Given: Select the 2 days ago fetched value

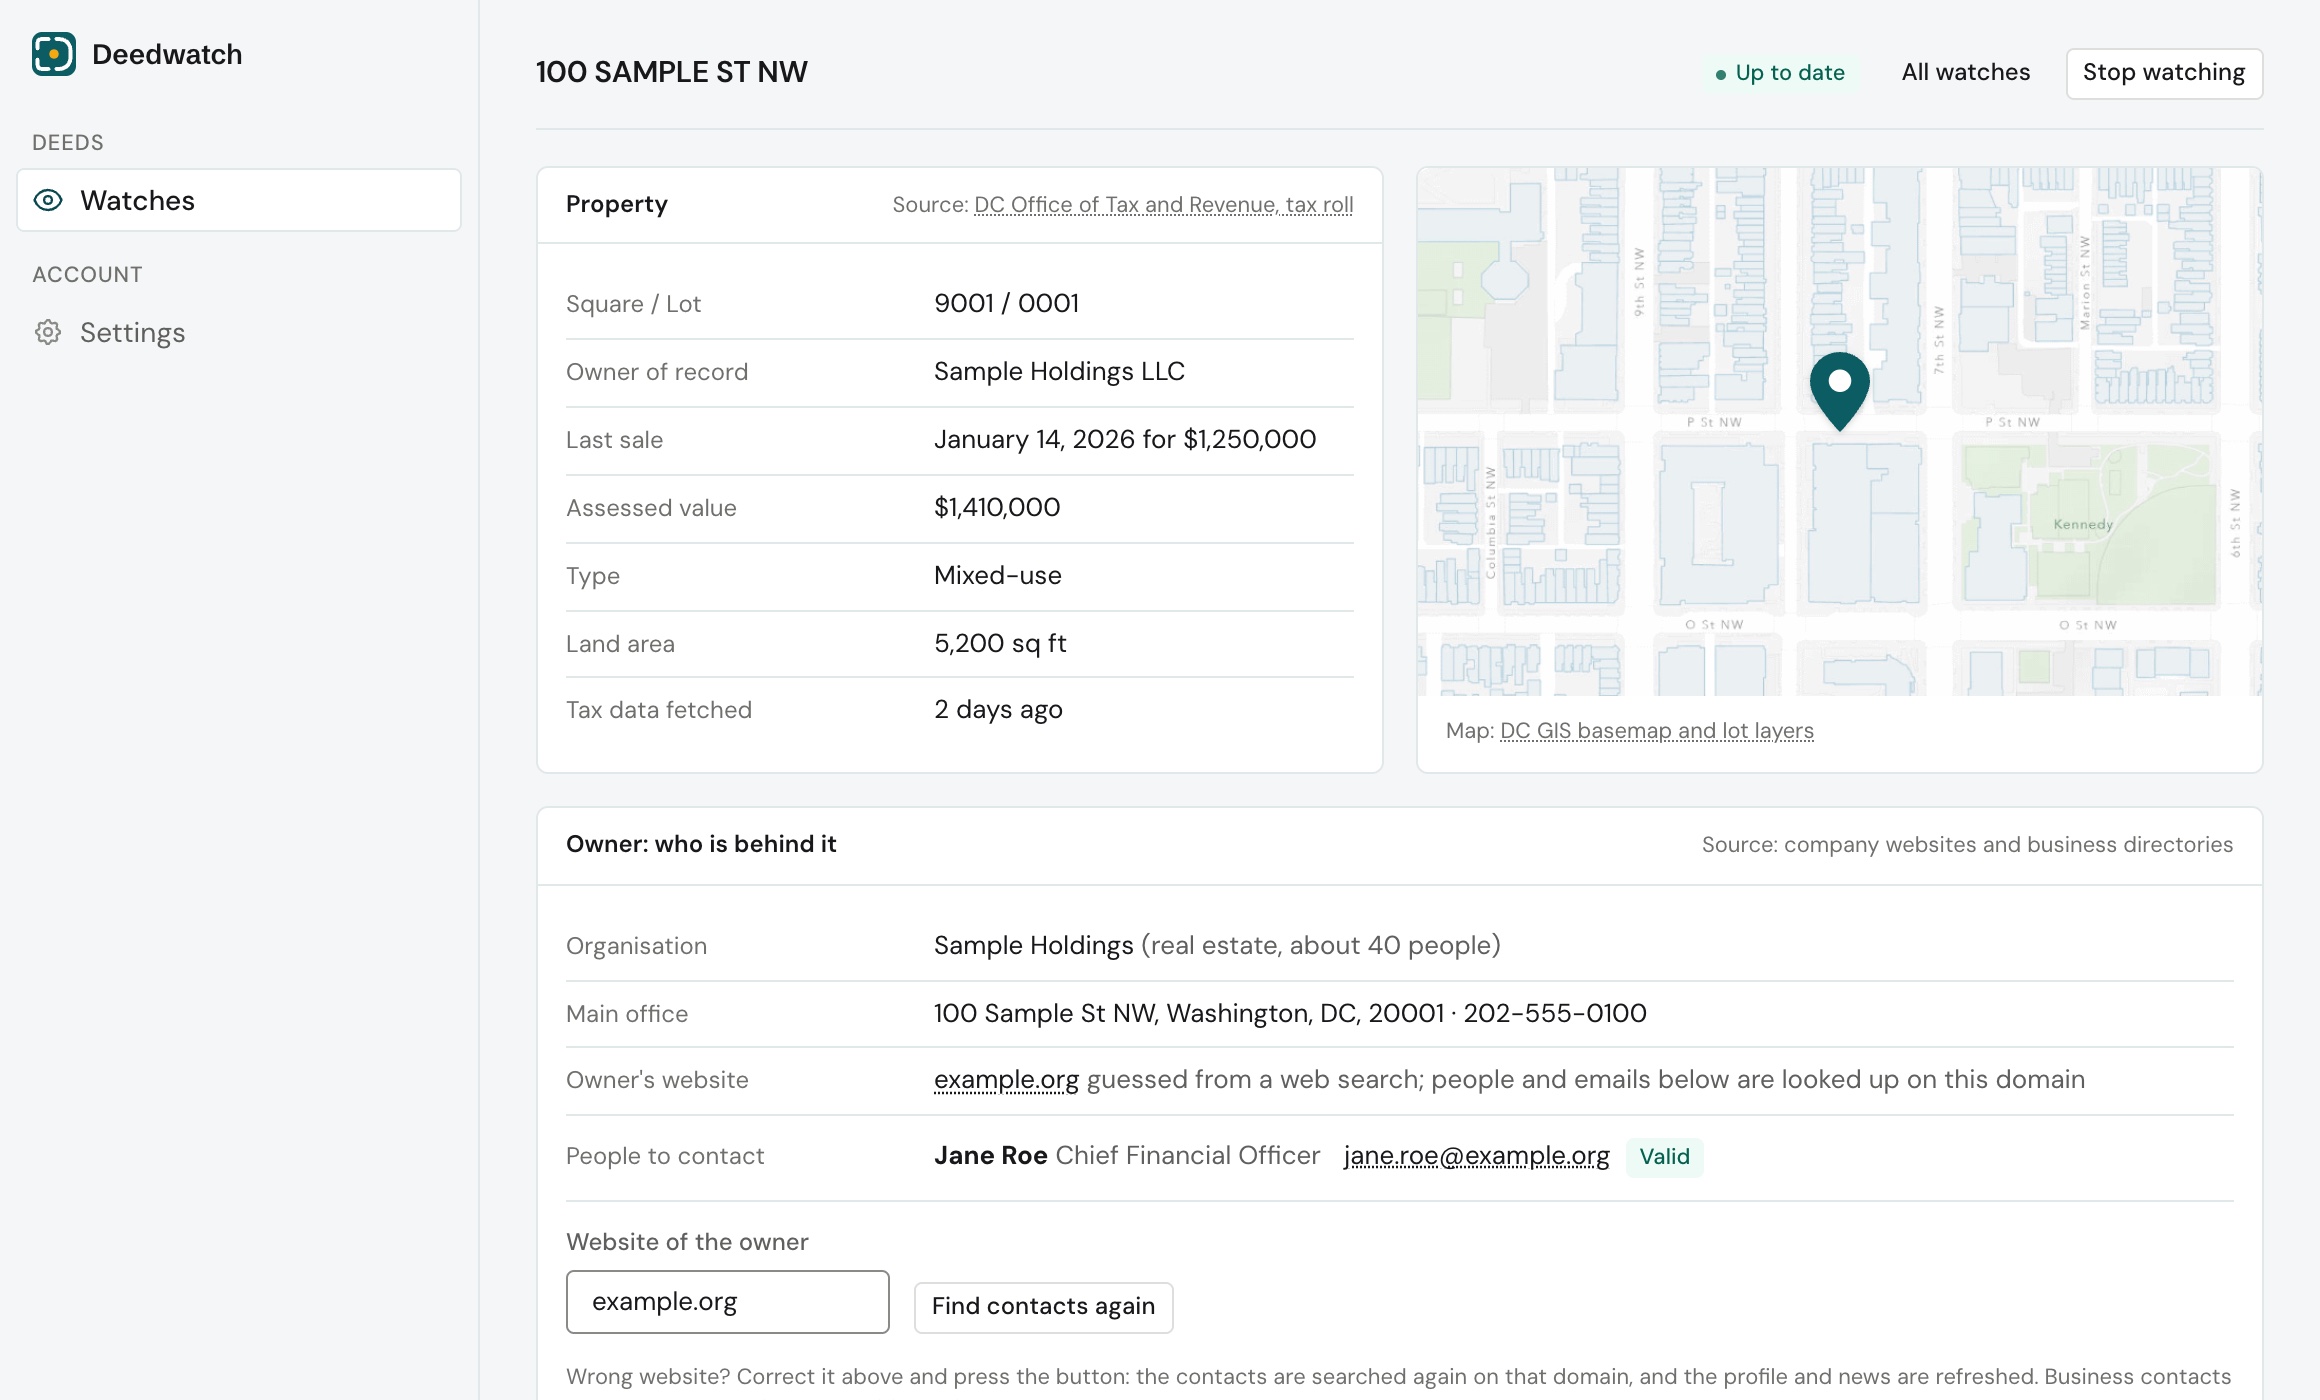Looking at the screenshot, I should point(998,710).
